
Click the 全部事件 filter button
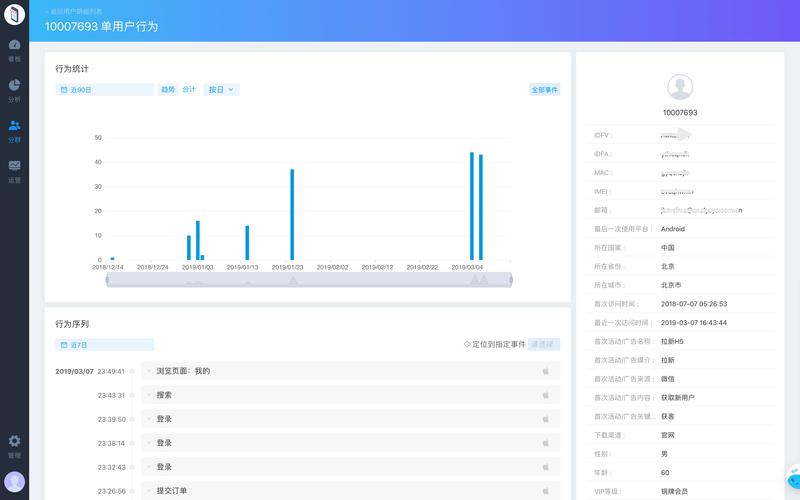point(544,90)
